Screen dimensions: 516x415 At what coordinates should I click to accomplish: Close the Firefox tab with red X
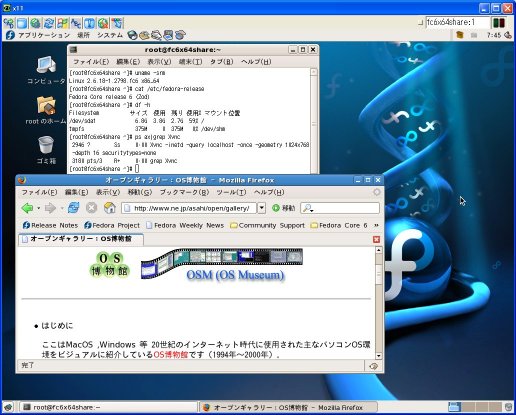[x=376, y=239]
